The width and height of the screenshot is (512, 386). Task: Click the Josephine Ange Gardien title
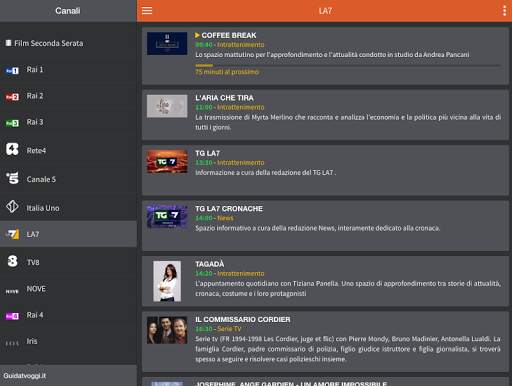tap(291, 383)
